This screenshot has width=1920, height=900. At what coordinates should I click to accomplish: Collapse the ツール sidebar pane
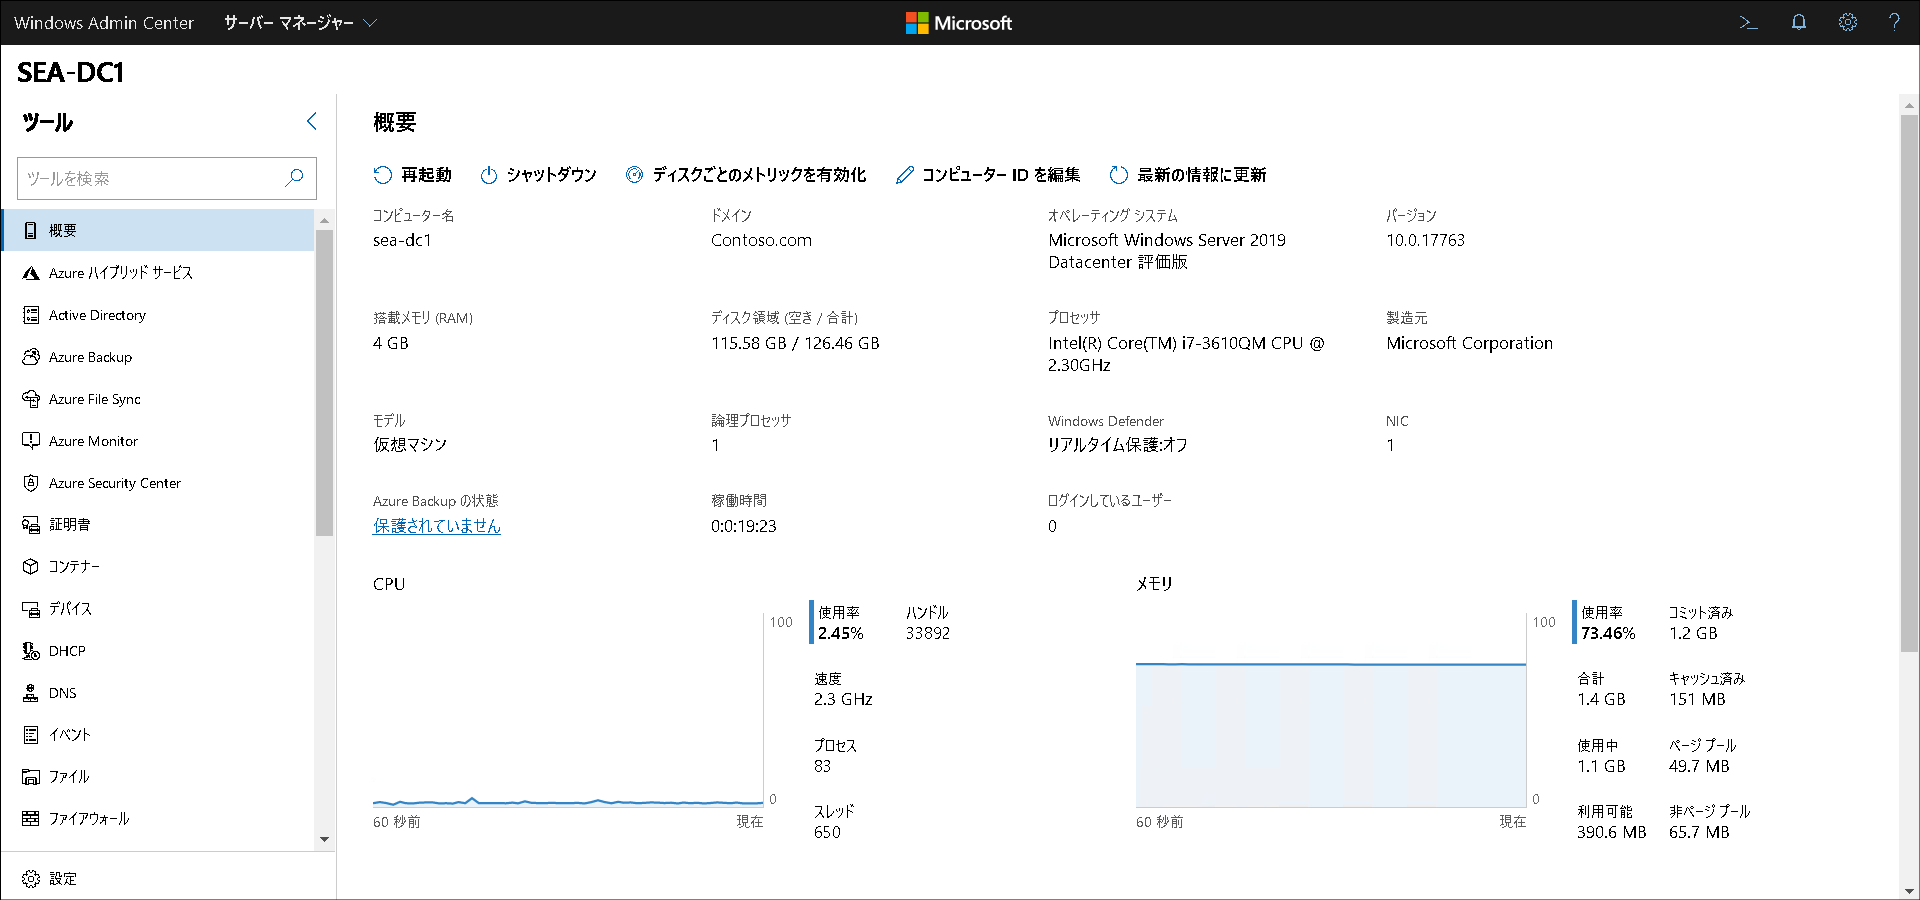click(x=311, y=121)
